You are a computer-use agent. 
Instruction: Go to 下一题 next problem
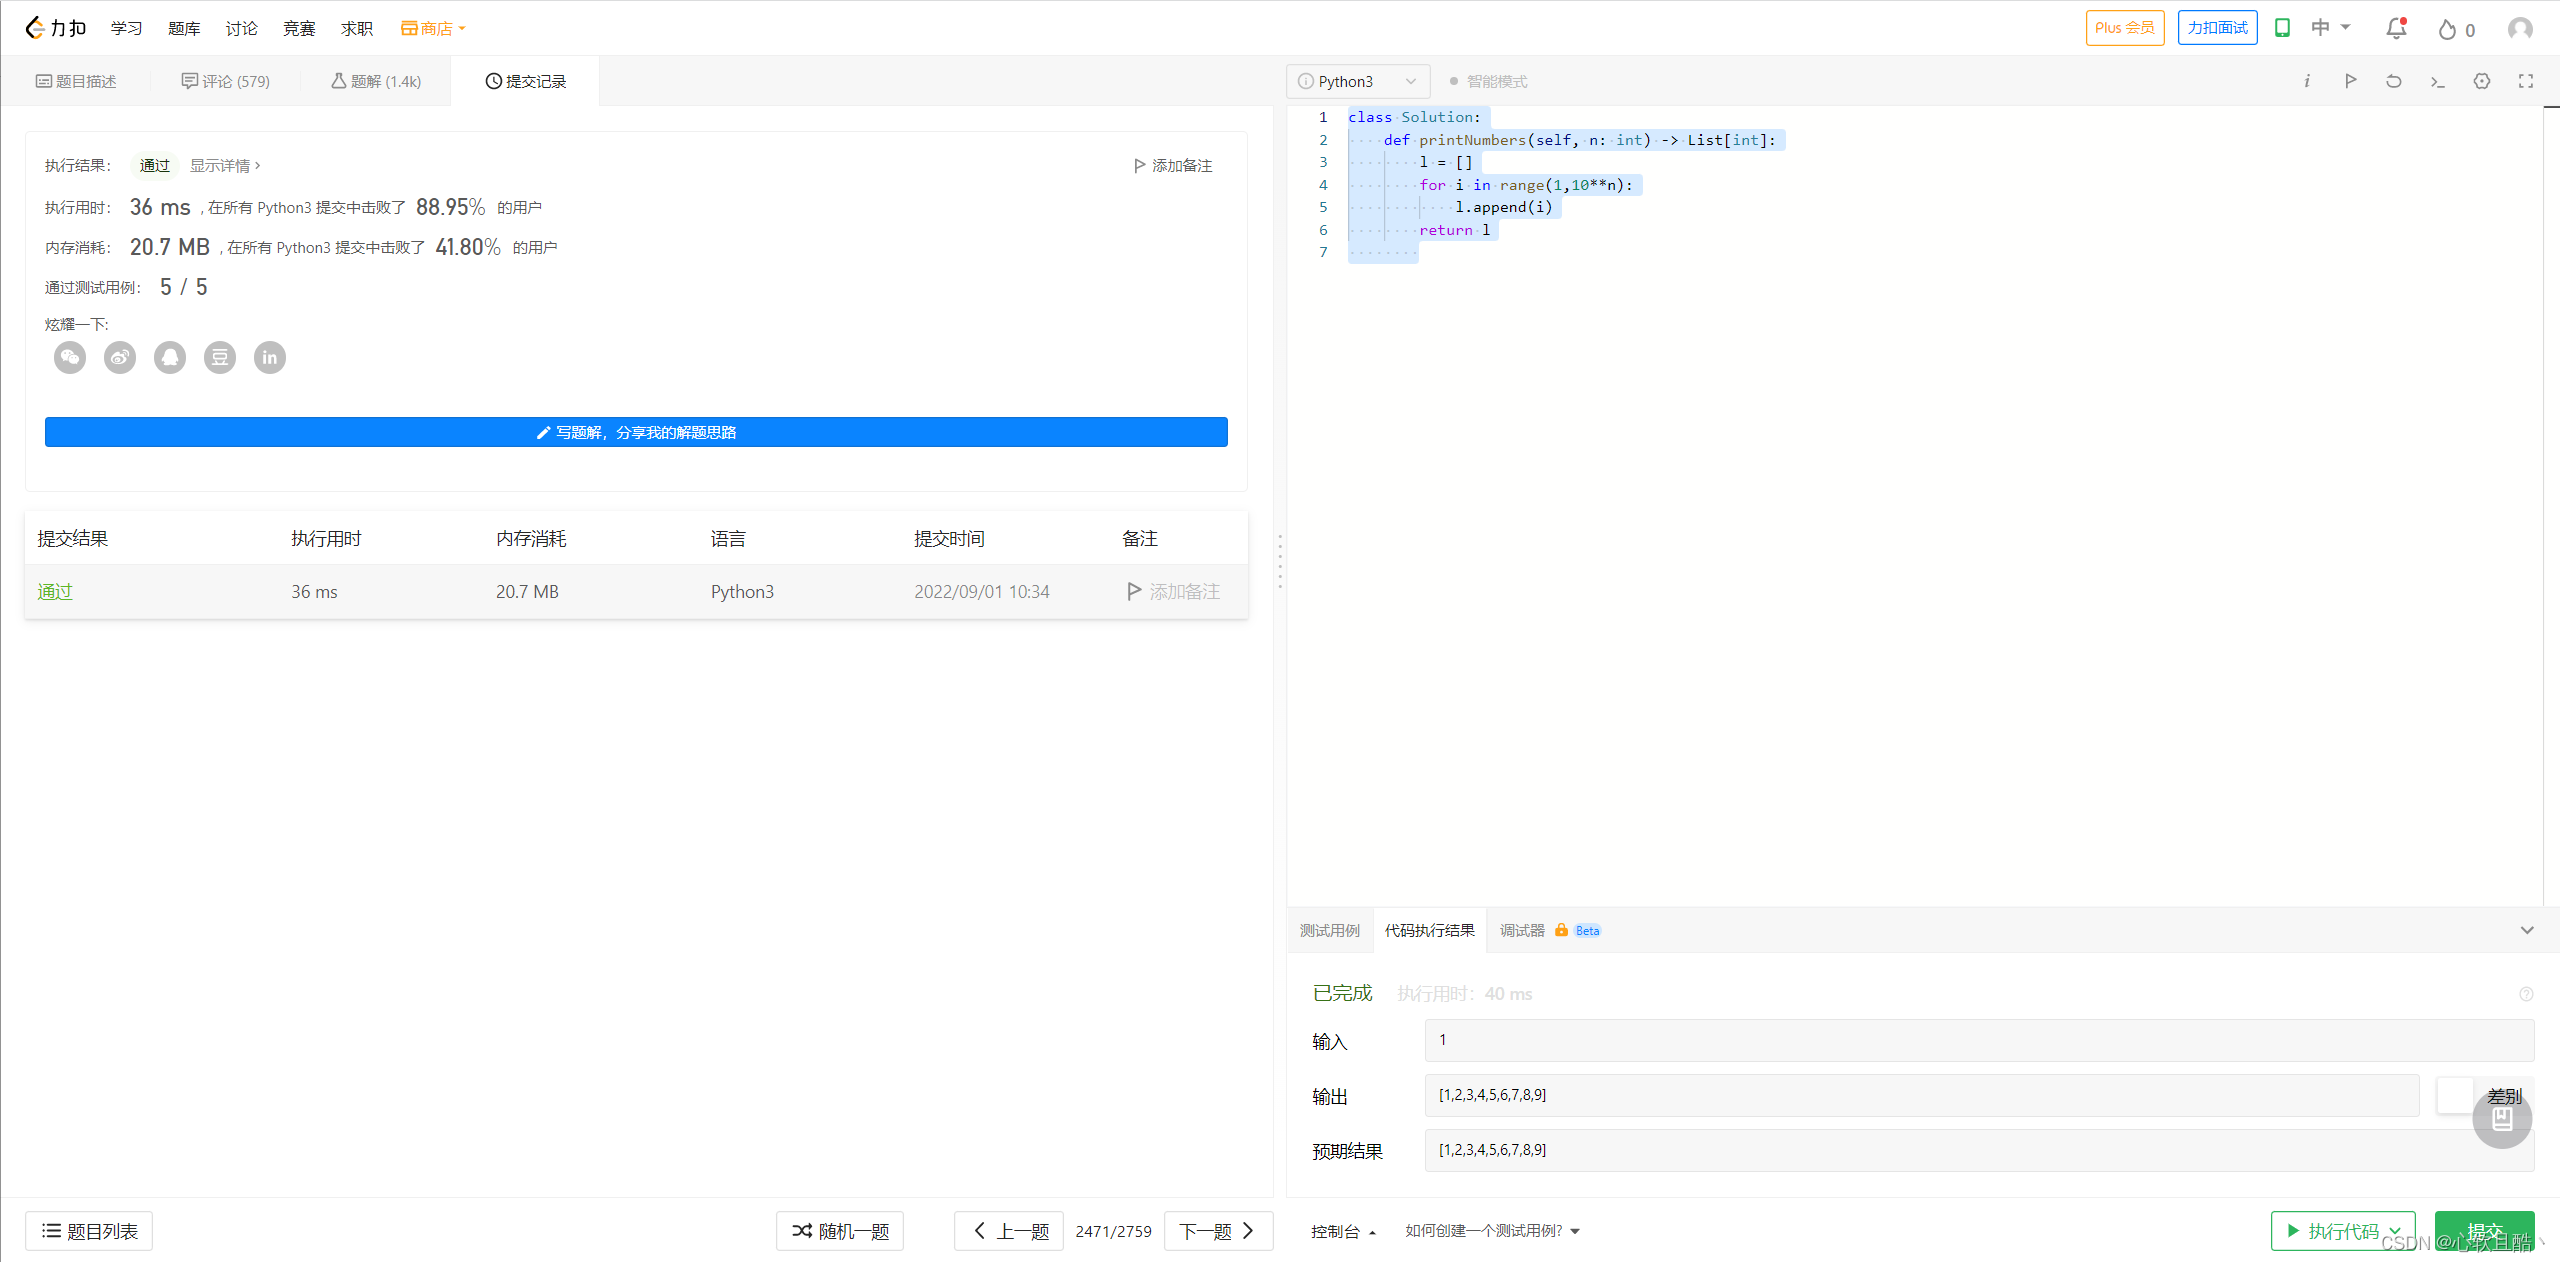[1216, 1231]
